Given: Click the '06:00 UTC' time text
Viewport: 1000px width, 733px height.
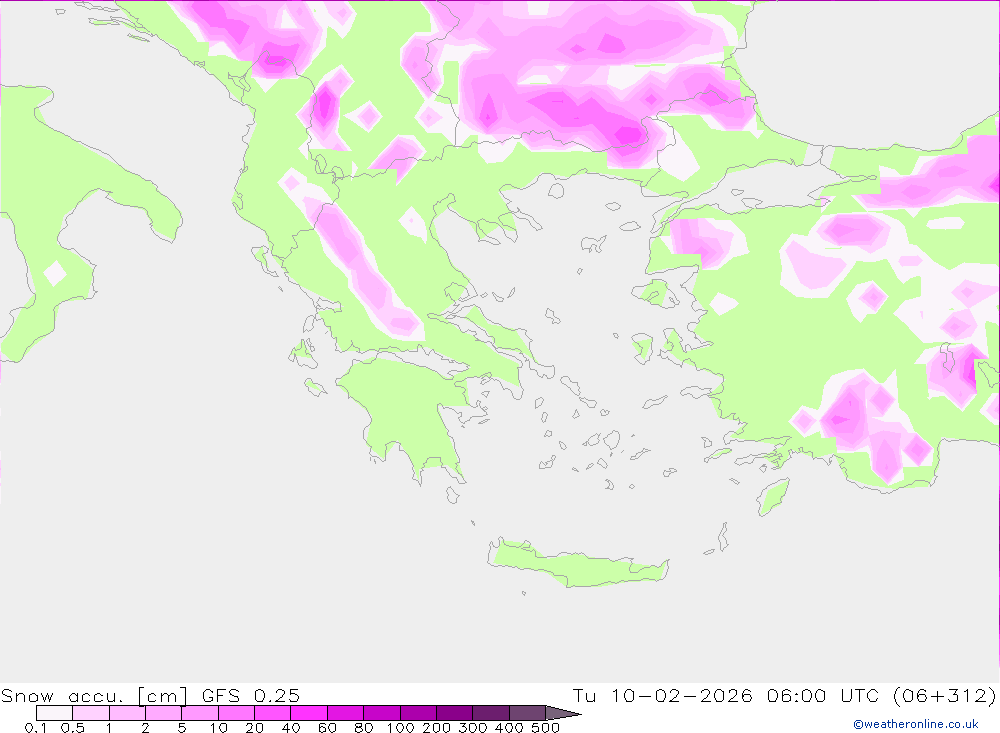Looking at the screenshot, I should click(823, 695).
